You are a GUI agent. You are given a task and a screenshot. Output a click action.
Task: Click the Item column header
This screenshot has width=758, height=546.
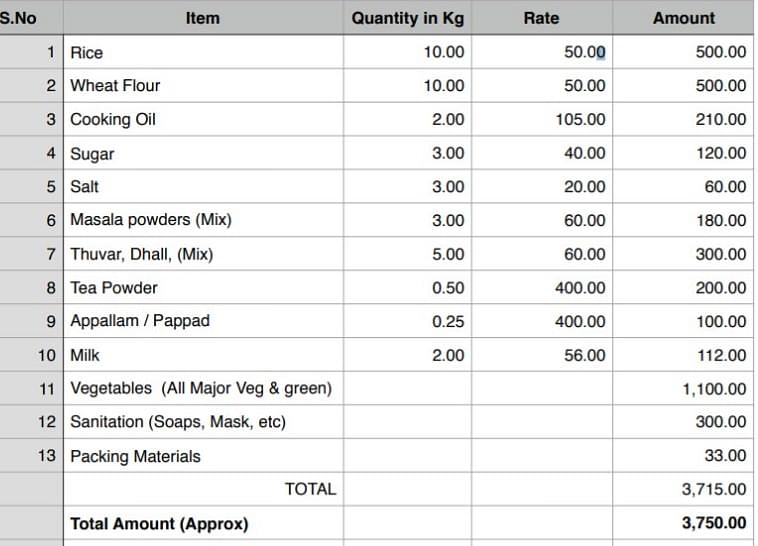click(202, 18)
